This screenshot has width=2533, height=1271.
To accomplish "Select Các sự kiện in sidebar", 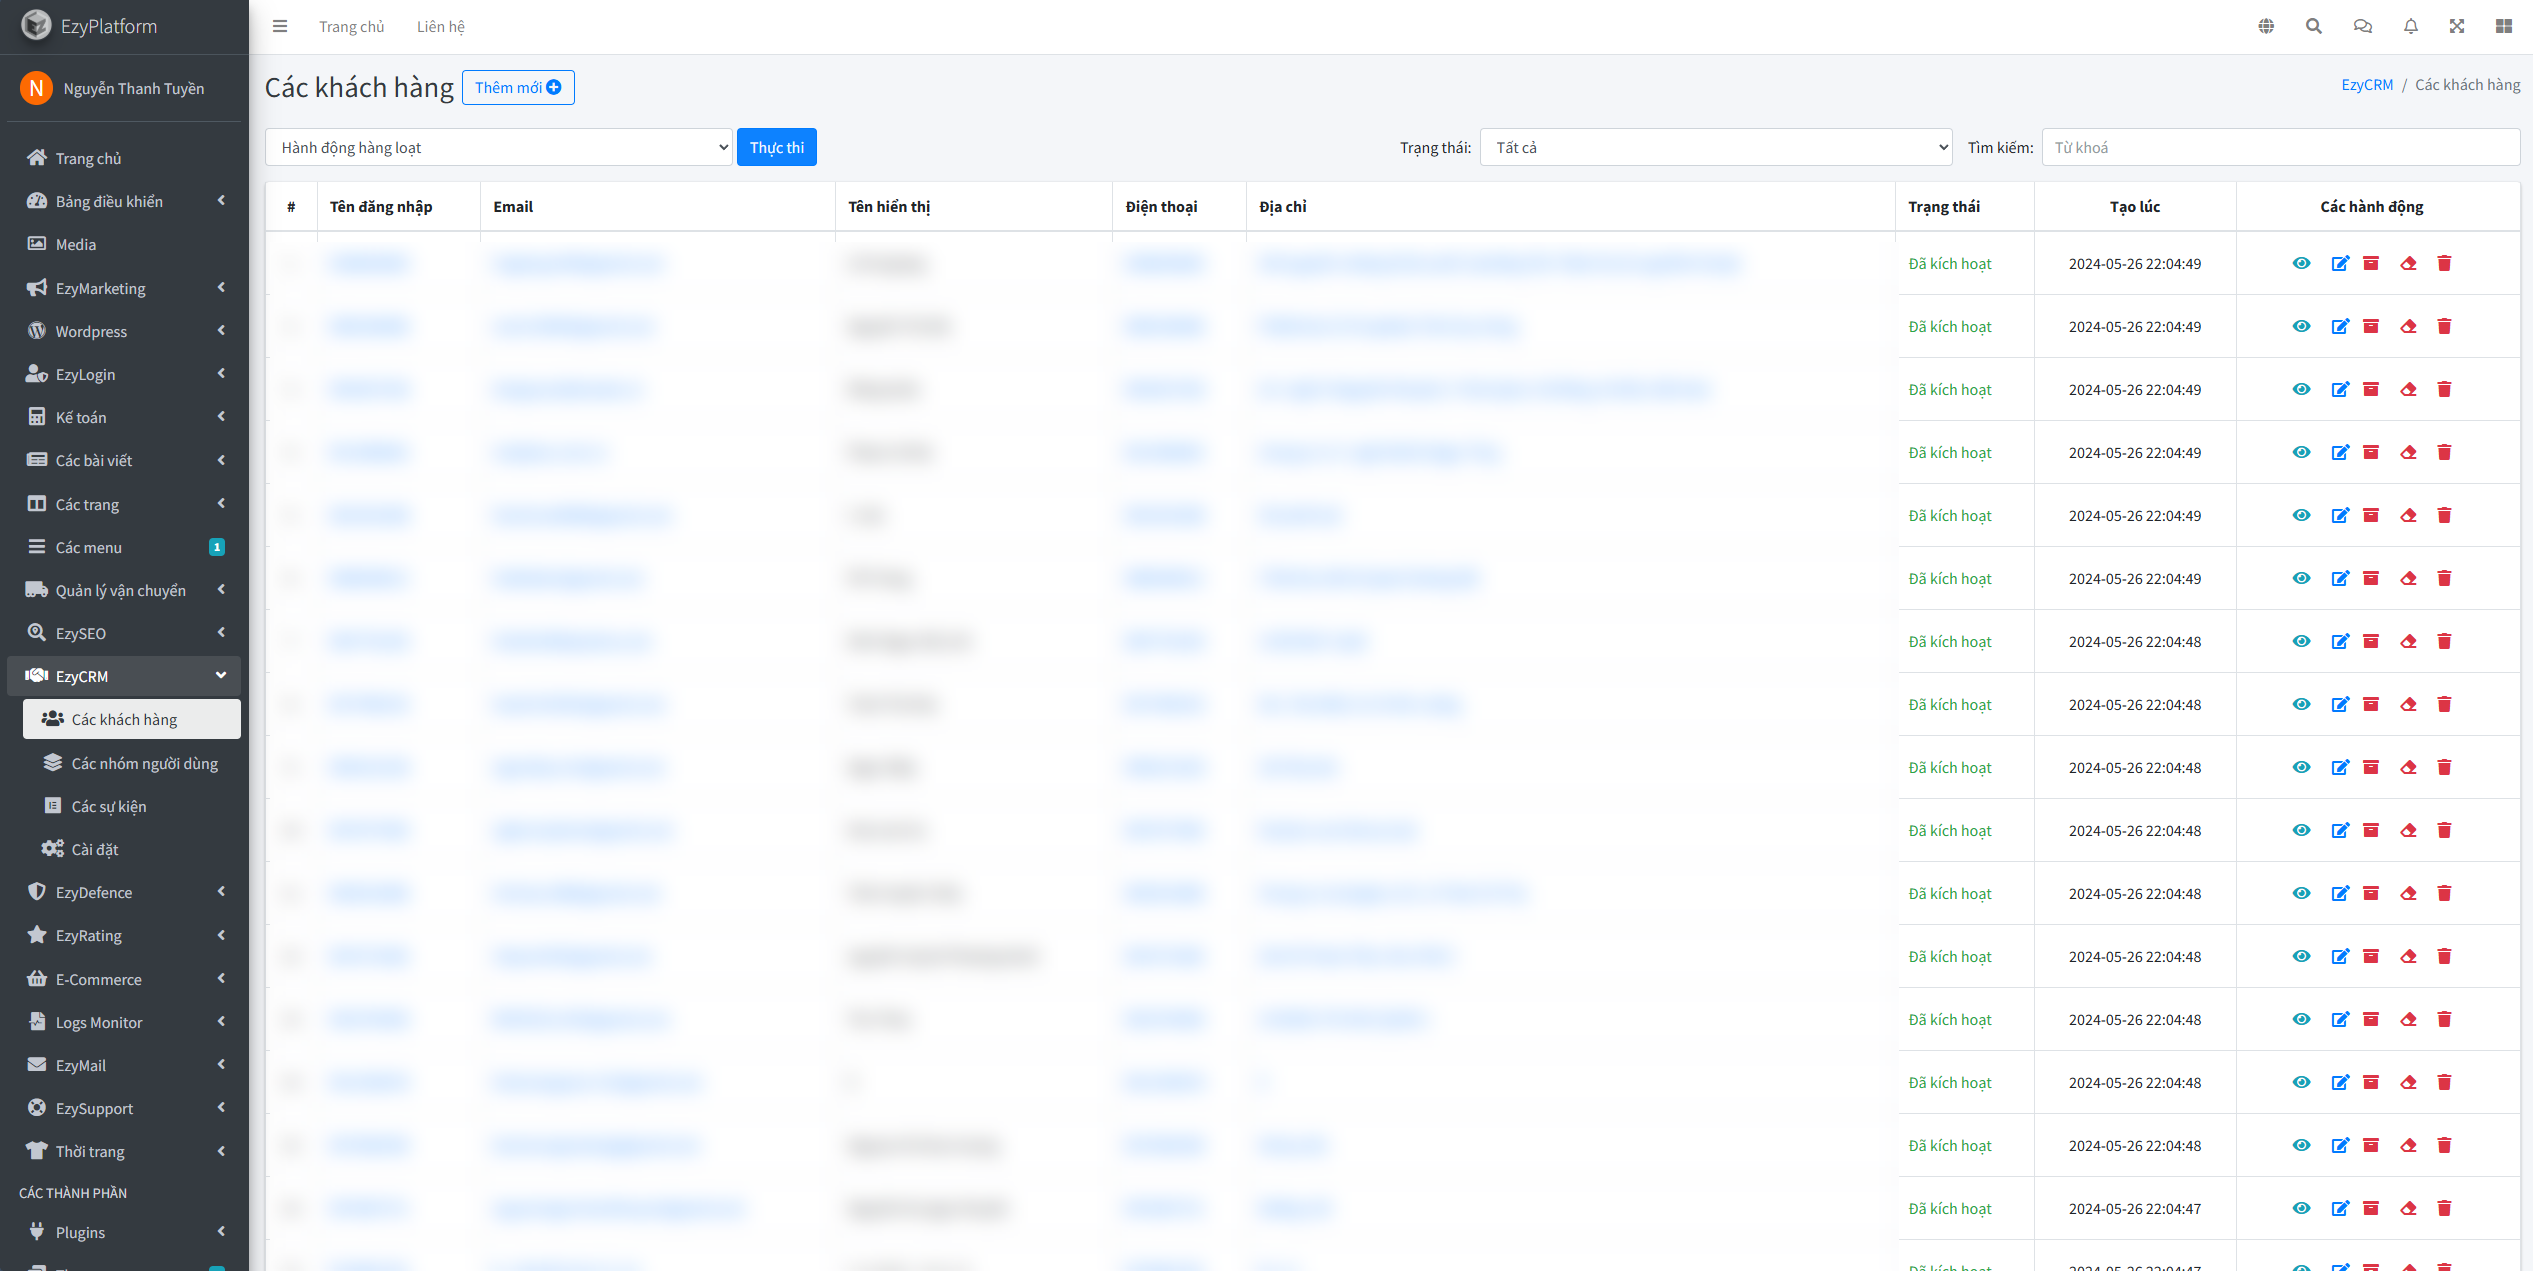I will [108, 806].
